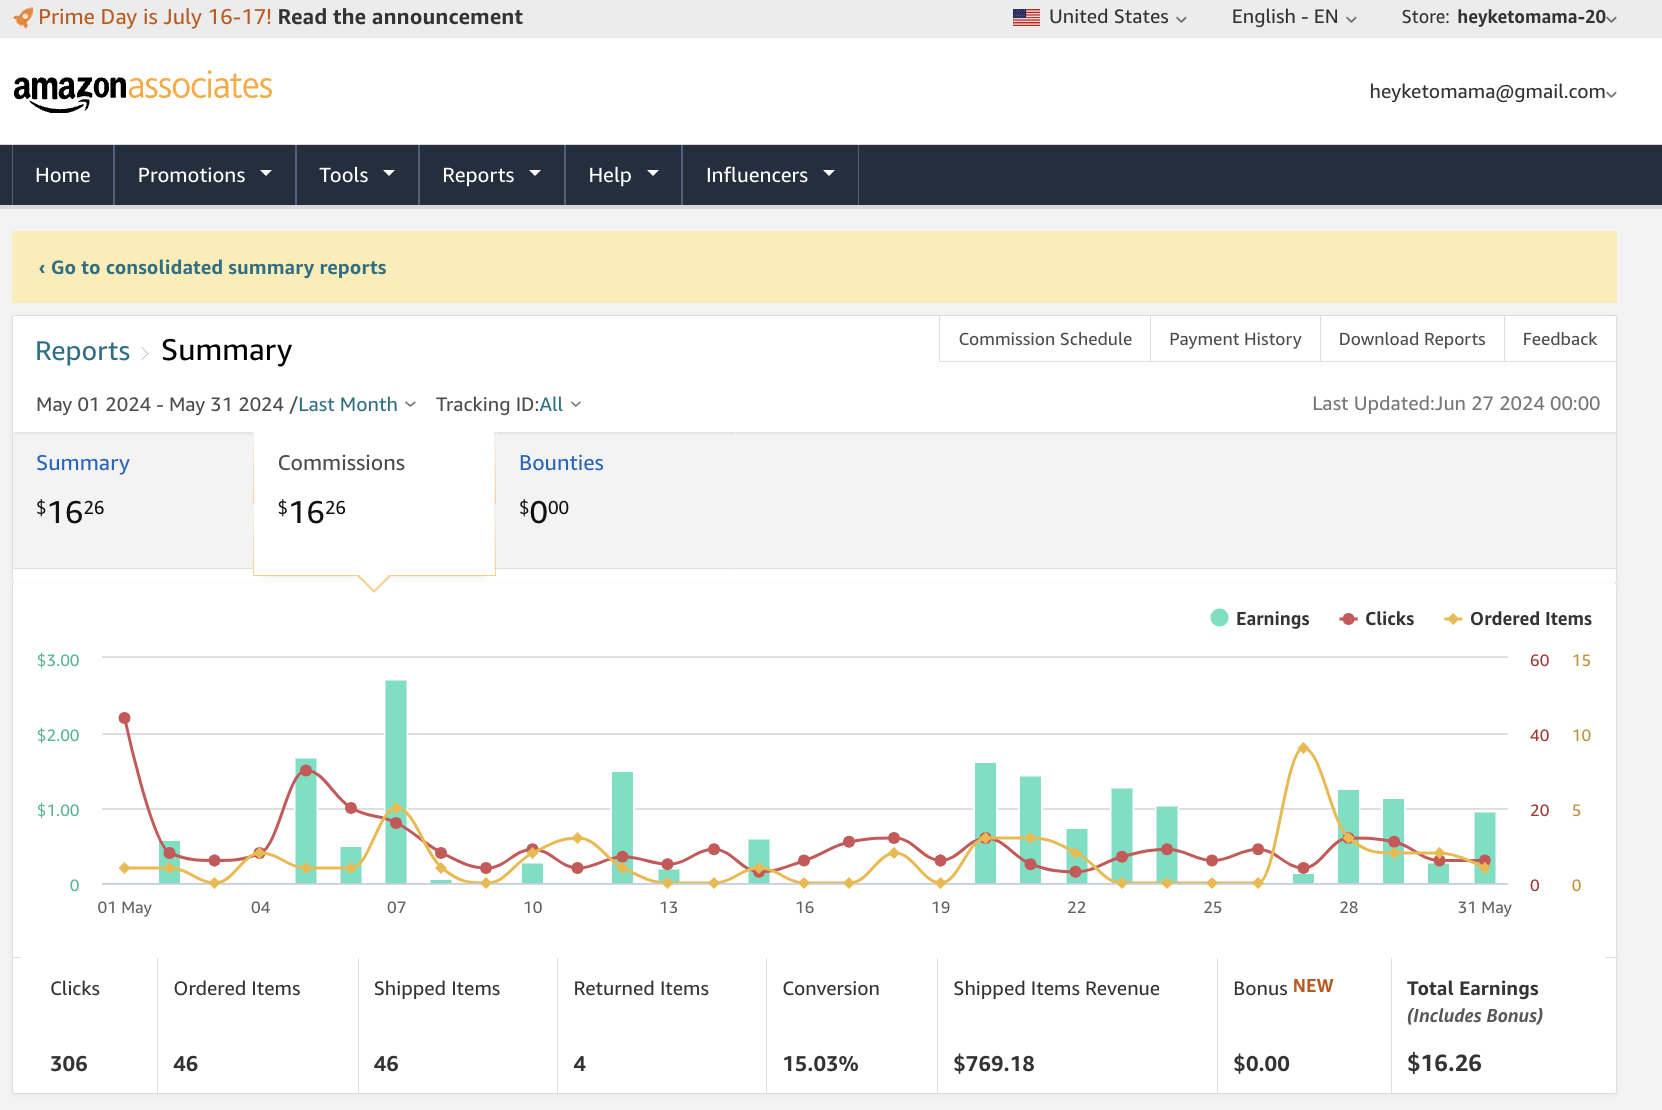Viewport: 1662px width, 1110px height.
Task: Open the heyketomama@gmail.com account menu
Action: 1493,92
